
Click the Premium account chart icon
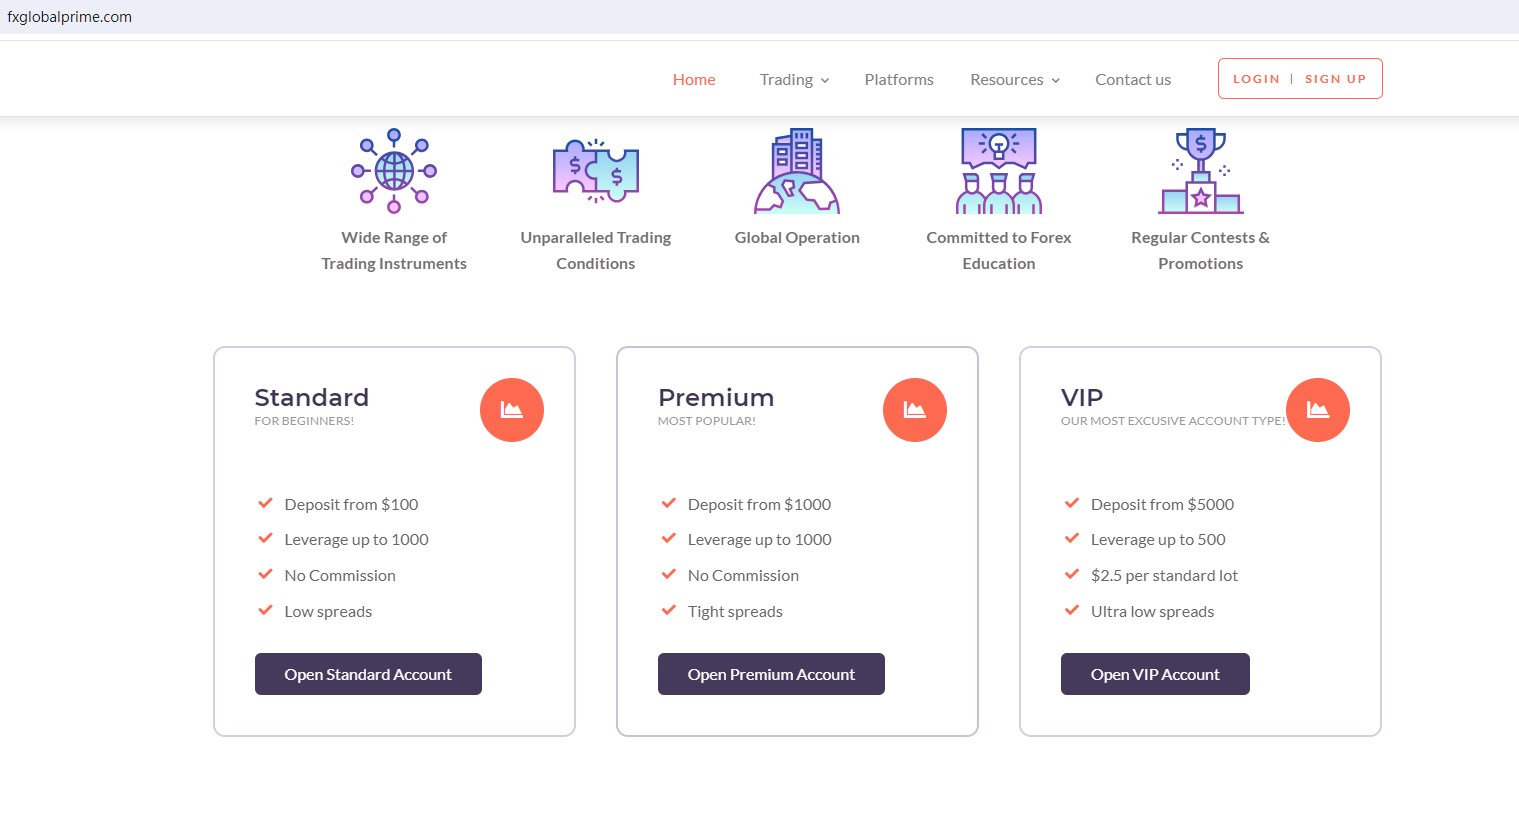click(x=915, y=410)
